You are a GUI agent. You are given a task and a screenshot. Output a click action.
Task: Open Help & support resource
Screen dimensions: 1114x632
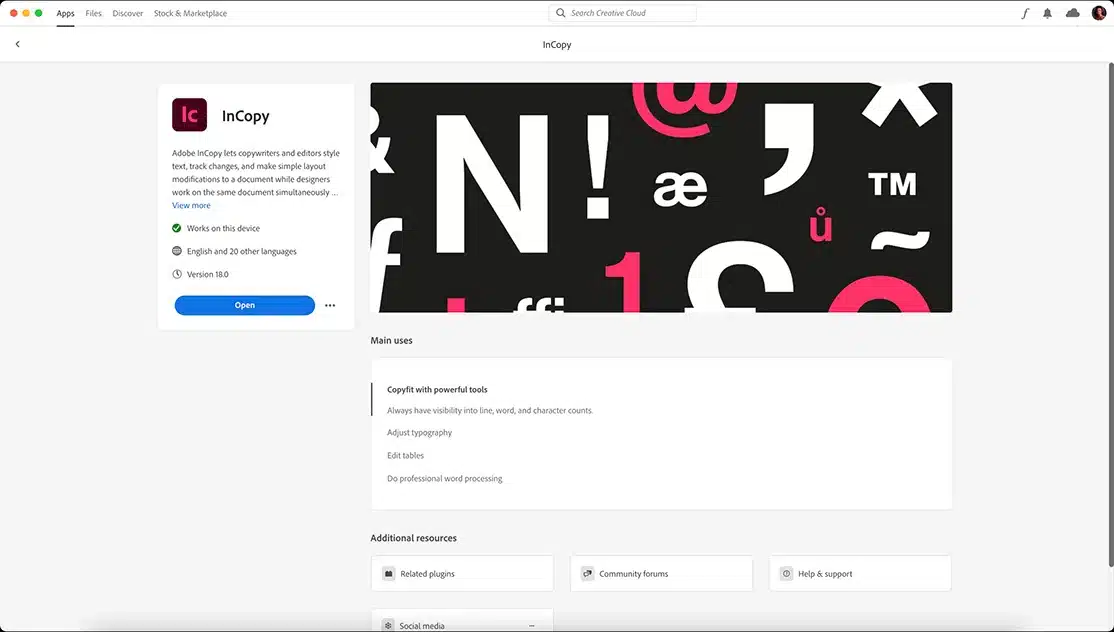click(860, 574)
